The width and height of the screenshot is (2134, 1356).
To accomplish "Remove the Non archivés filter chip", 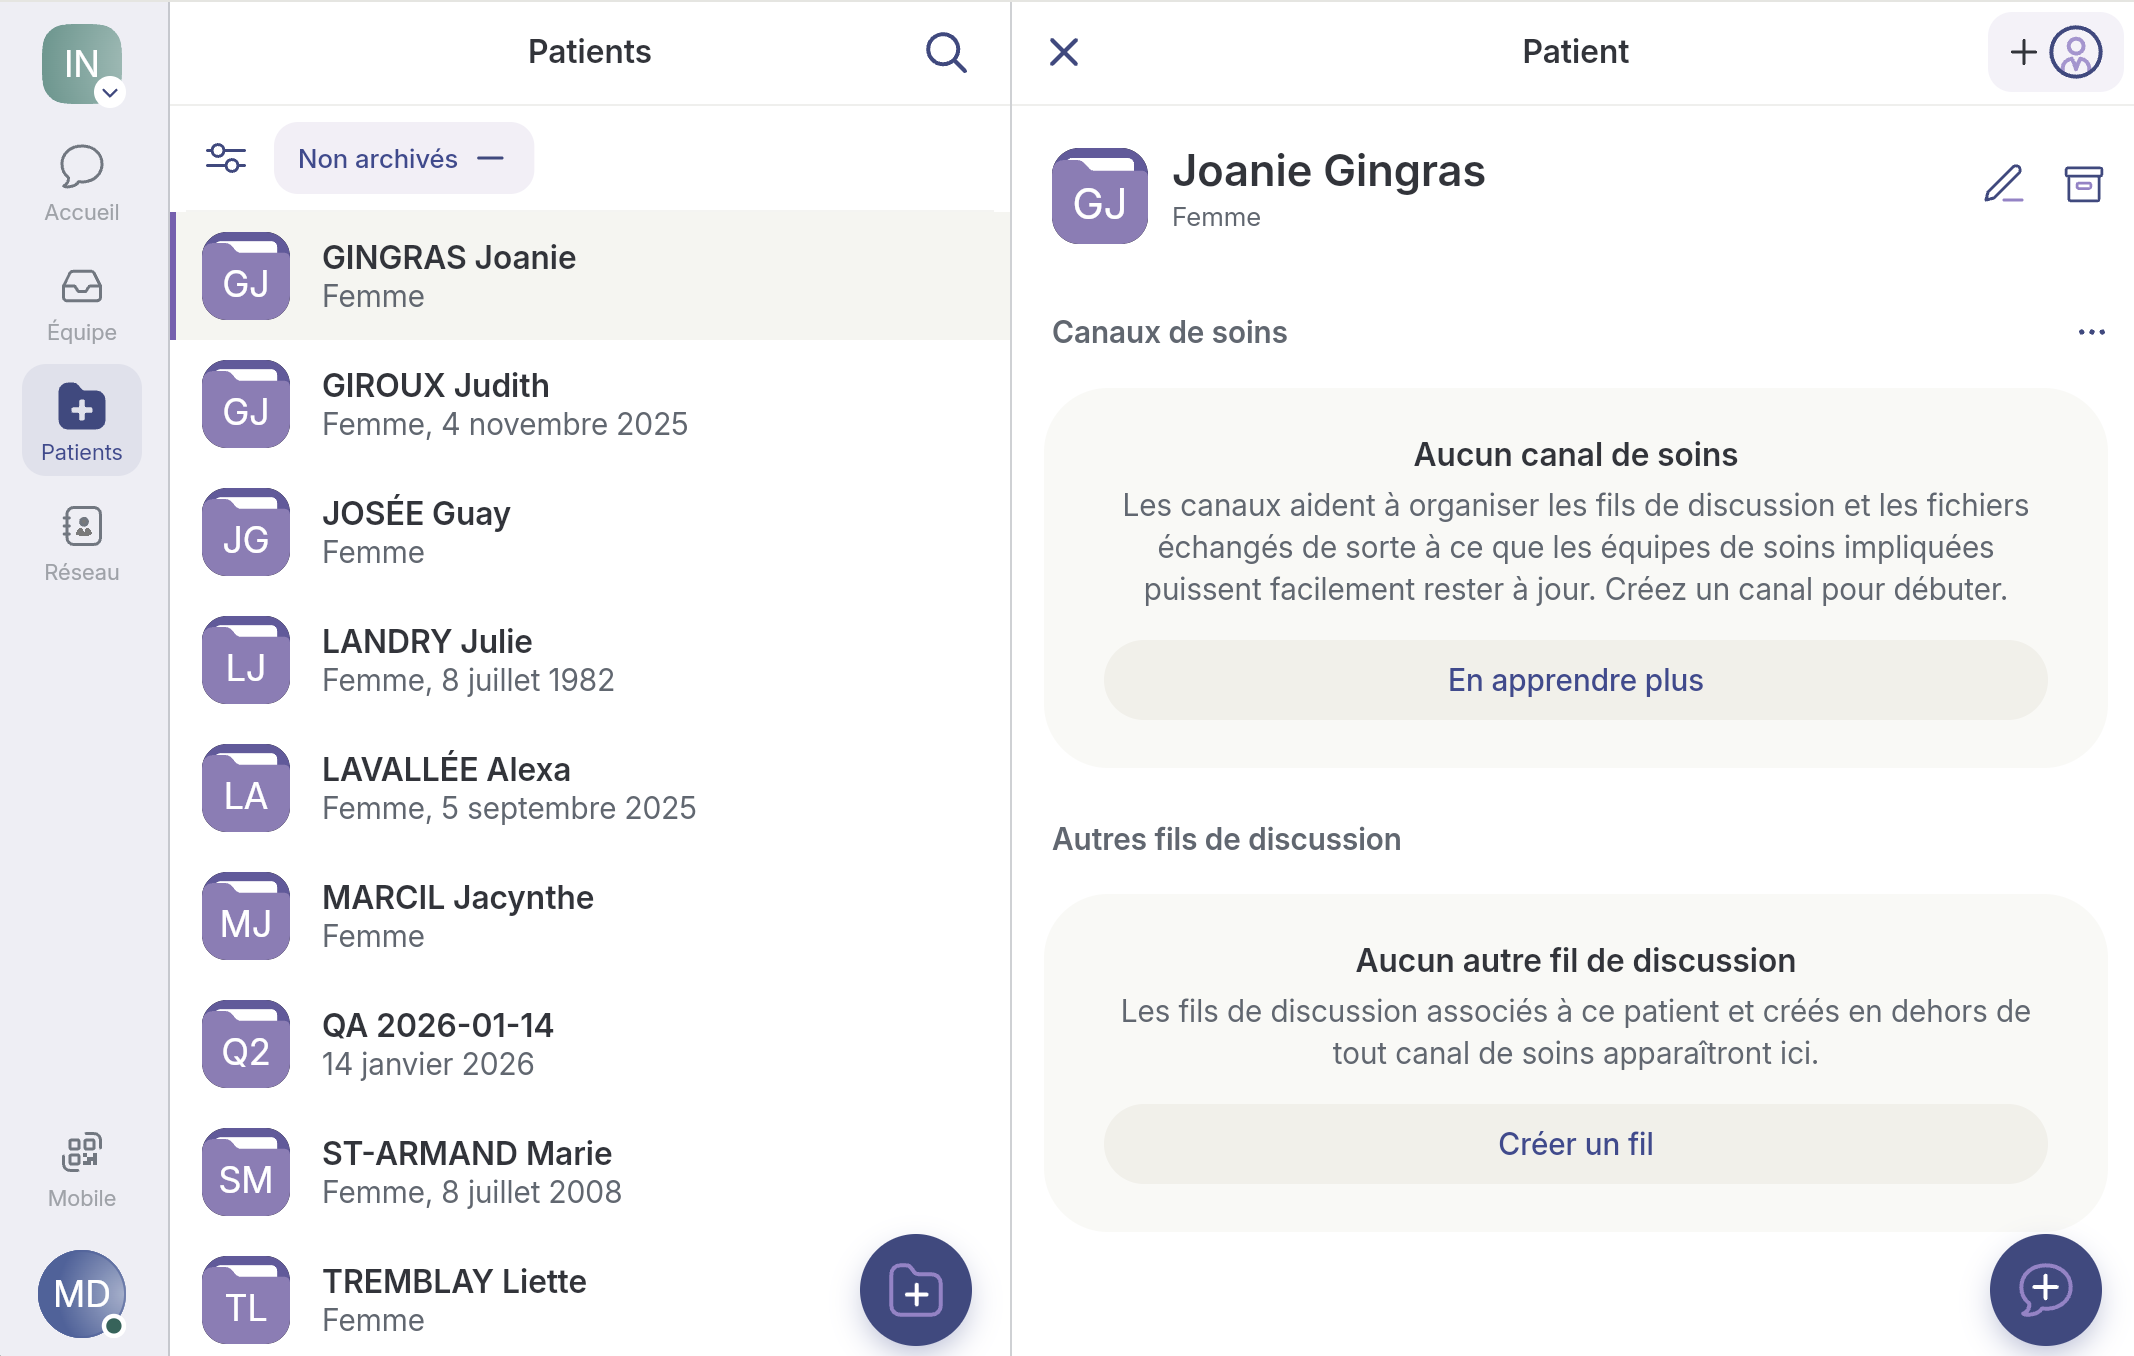I will click(x=491, y=158).
